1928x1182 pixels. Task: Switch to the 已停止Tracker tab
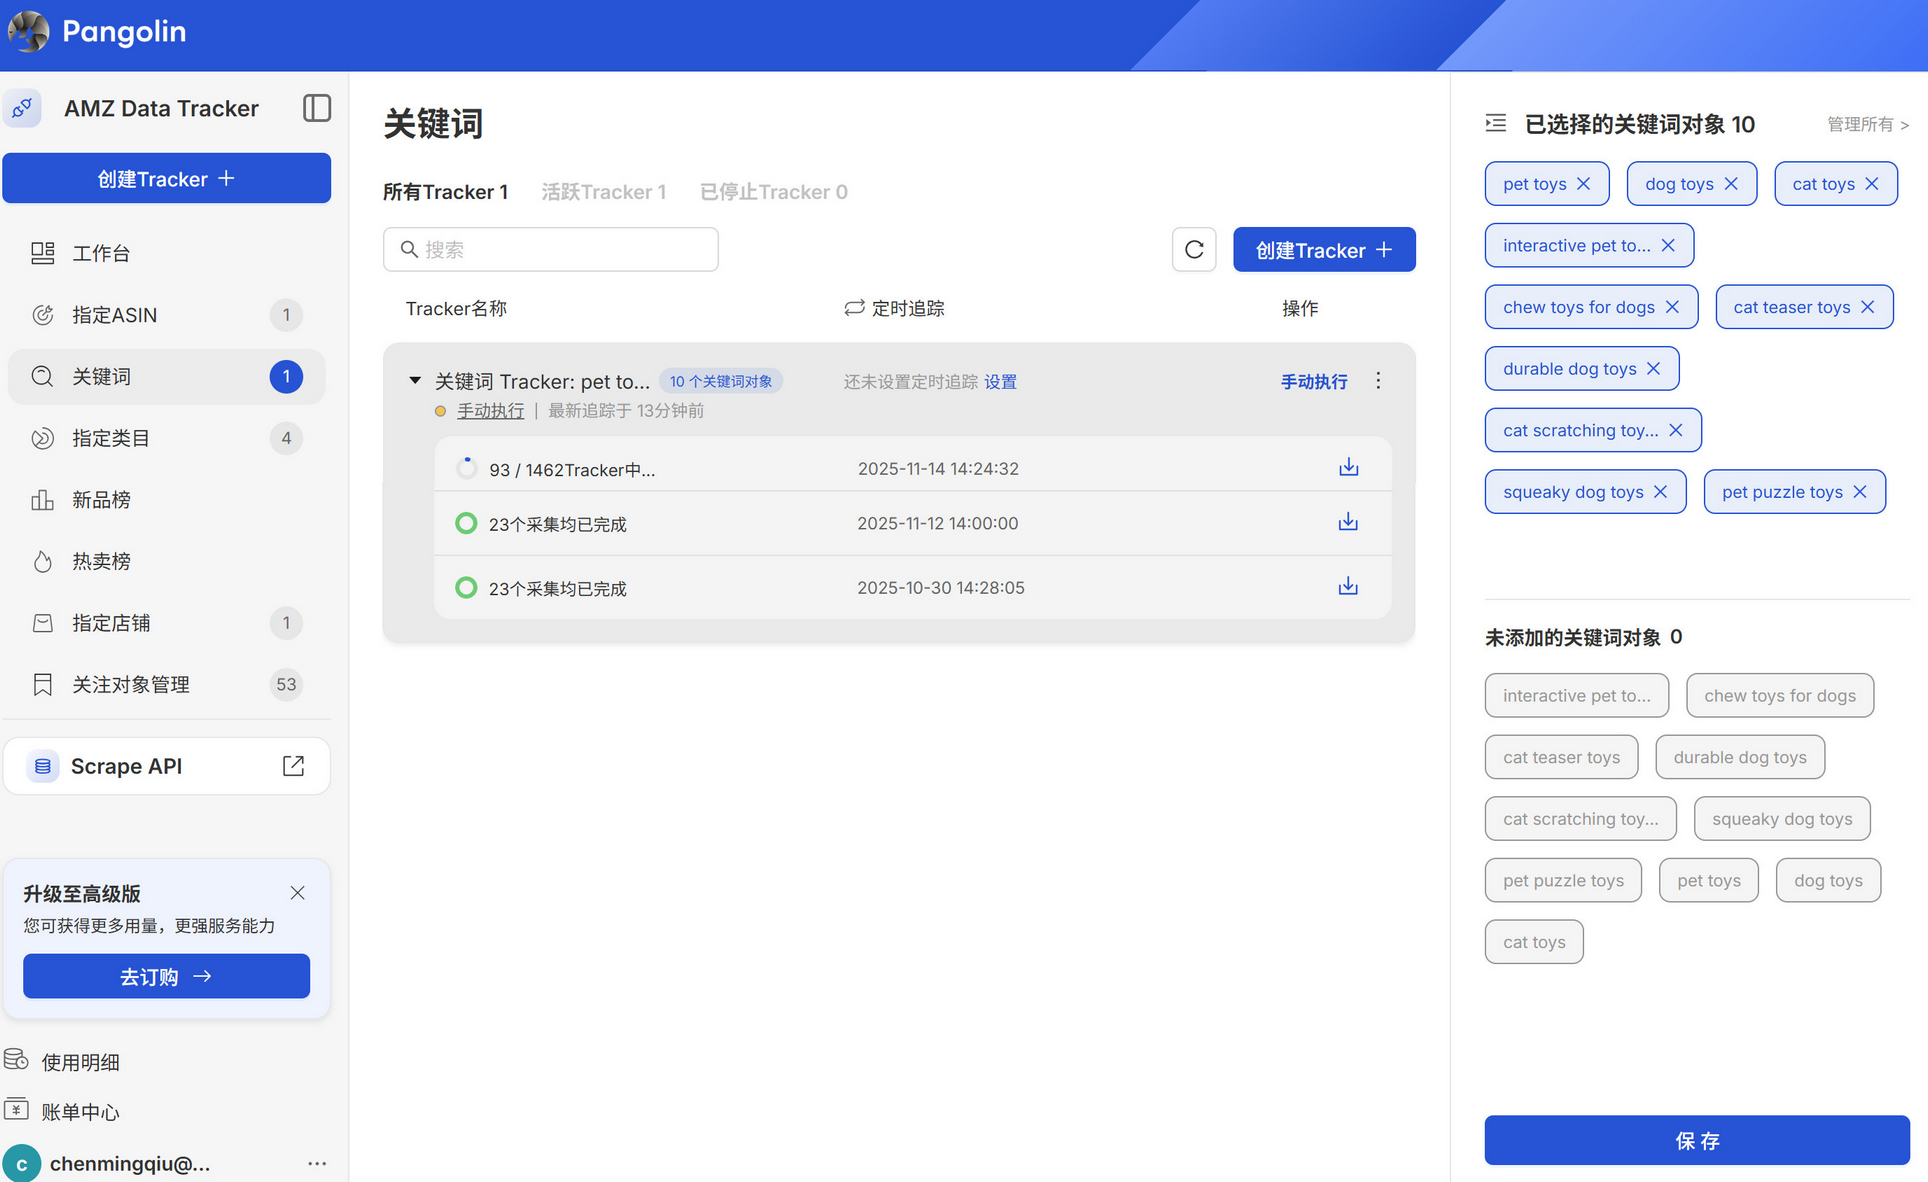[x=773, y=192]
